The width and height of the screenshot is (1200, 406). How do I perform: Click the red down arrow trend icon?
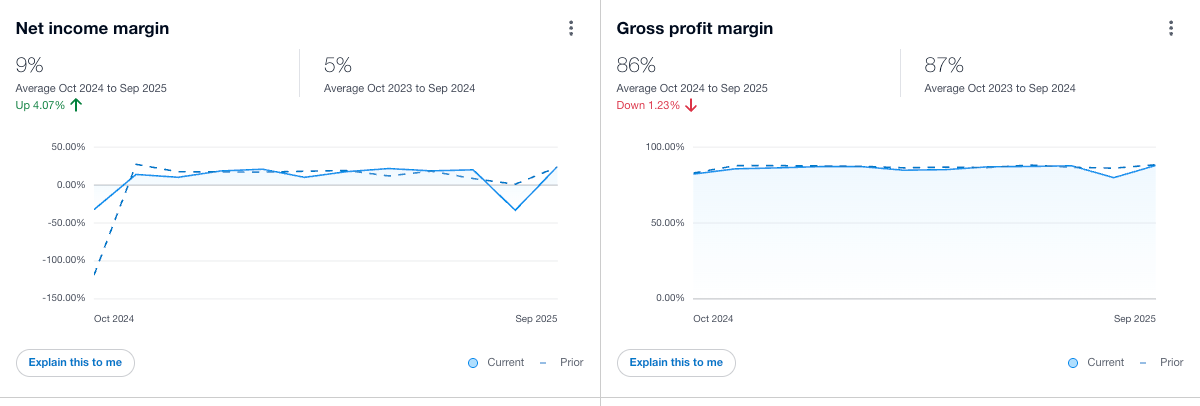coord(690,105)
